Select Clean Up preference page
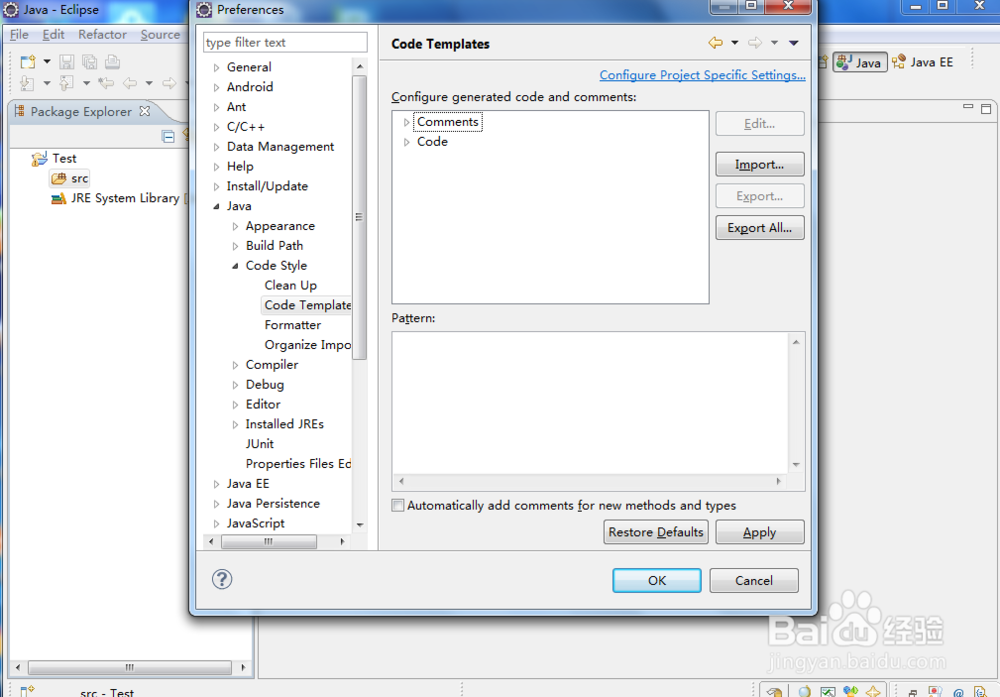 pyautogui.click(x=290, y=285)
